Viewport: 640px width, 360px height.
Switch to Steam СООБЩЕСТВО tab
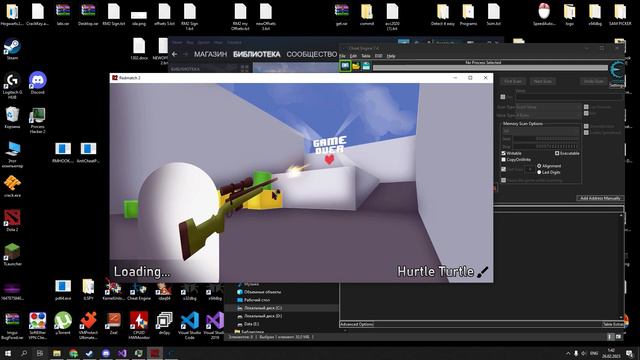tap(312, 54)
